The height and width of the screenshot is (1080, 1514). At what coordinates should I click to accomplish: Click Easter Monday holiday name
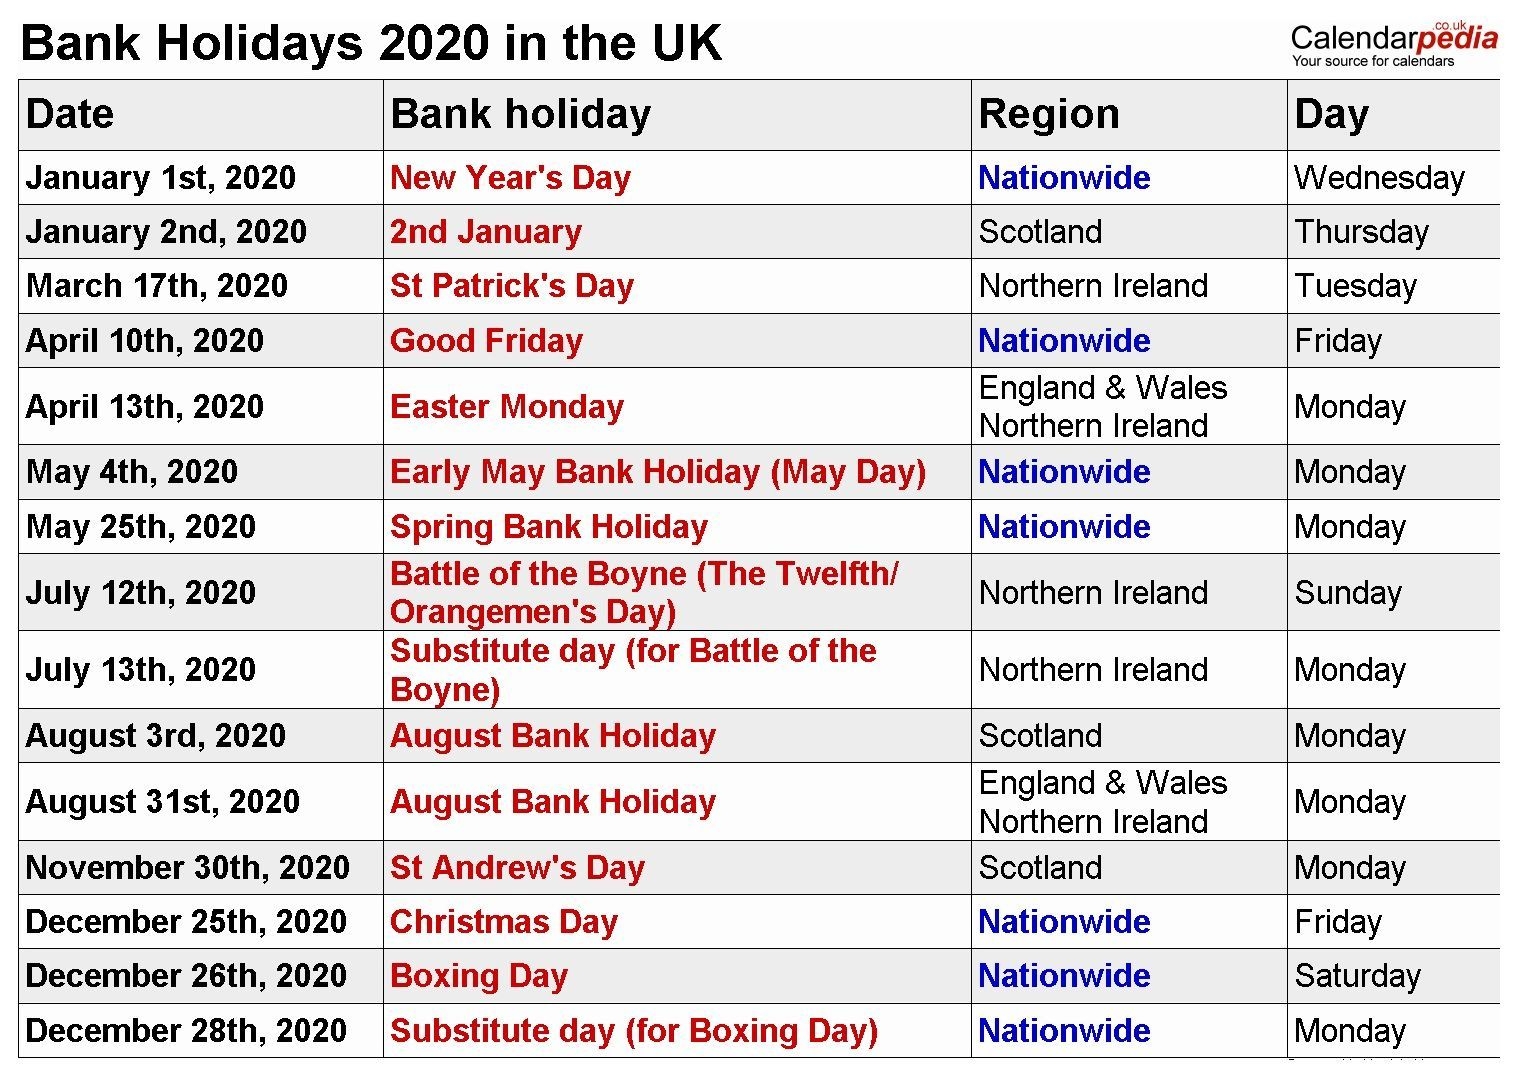507,407
